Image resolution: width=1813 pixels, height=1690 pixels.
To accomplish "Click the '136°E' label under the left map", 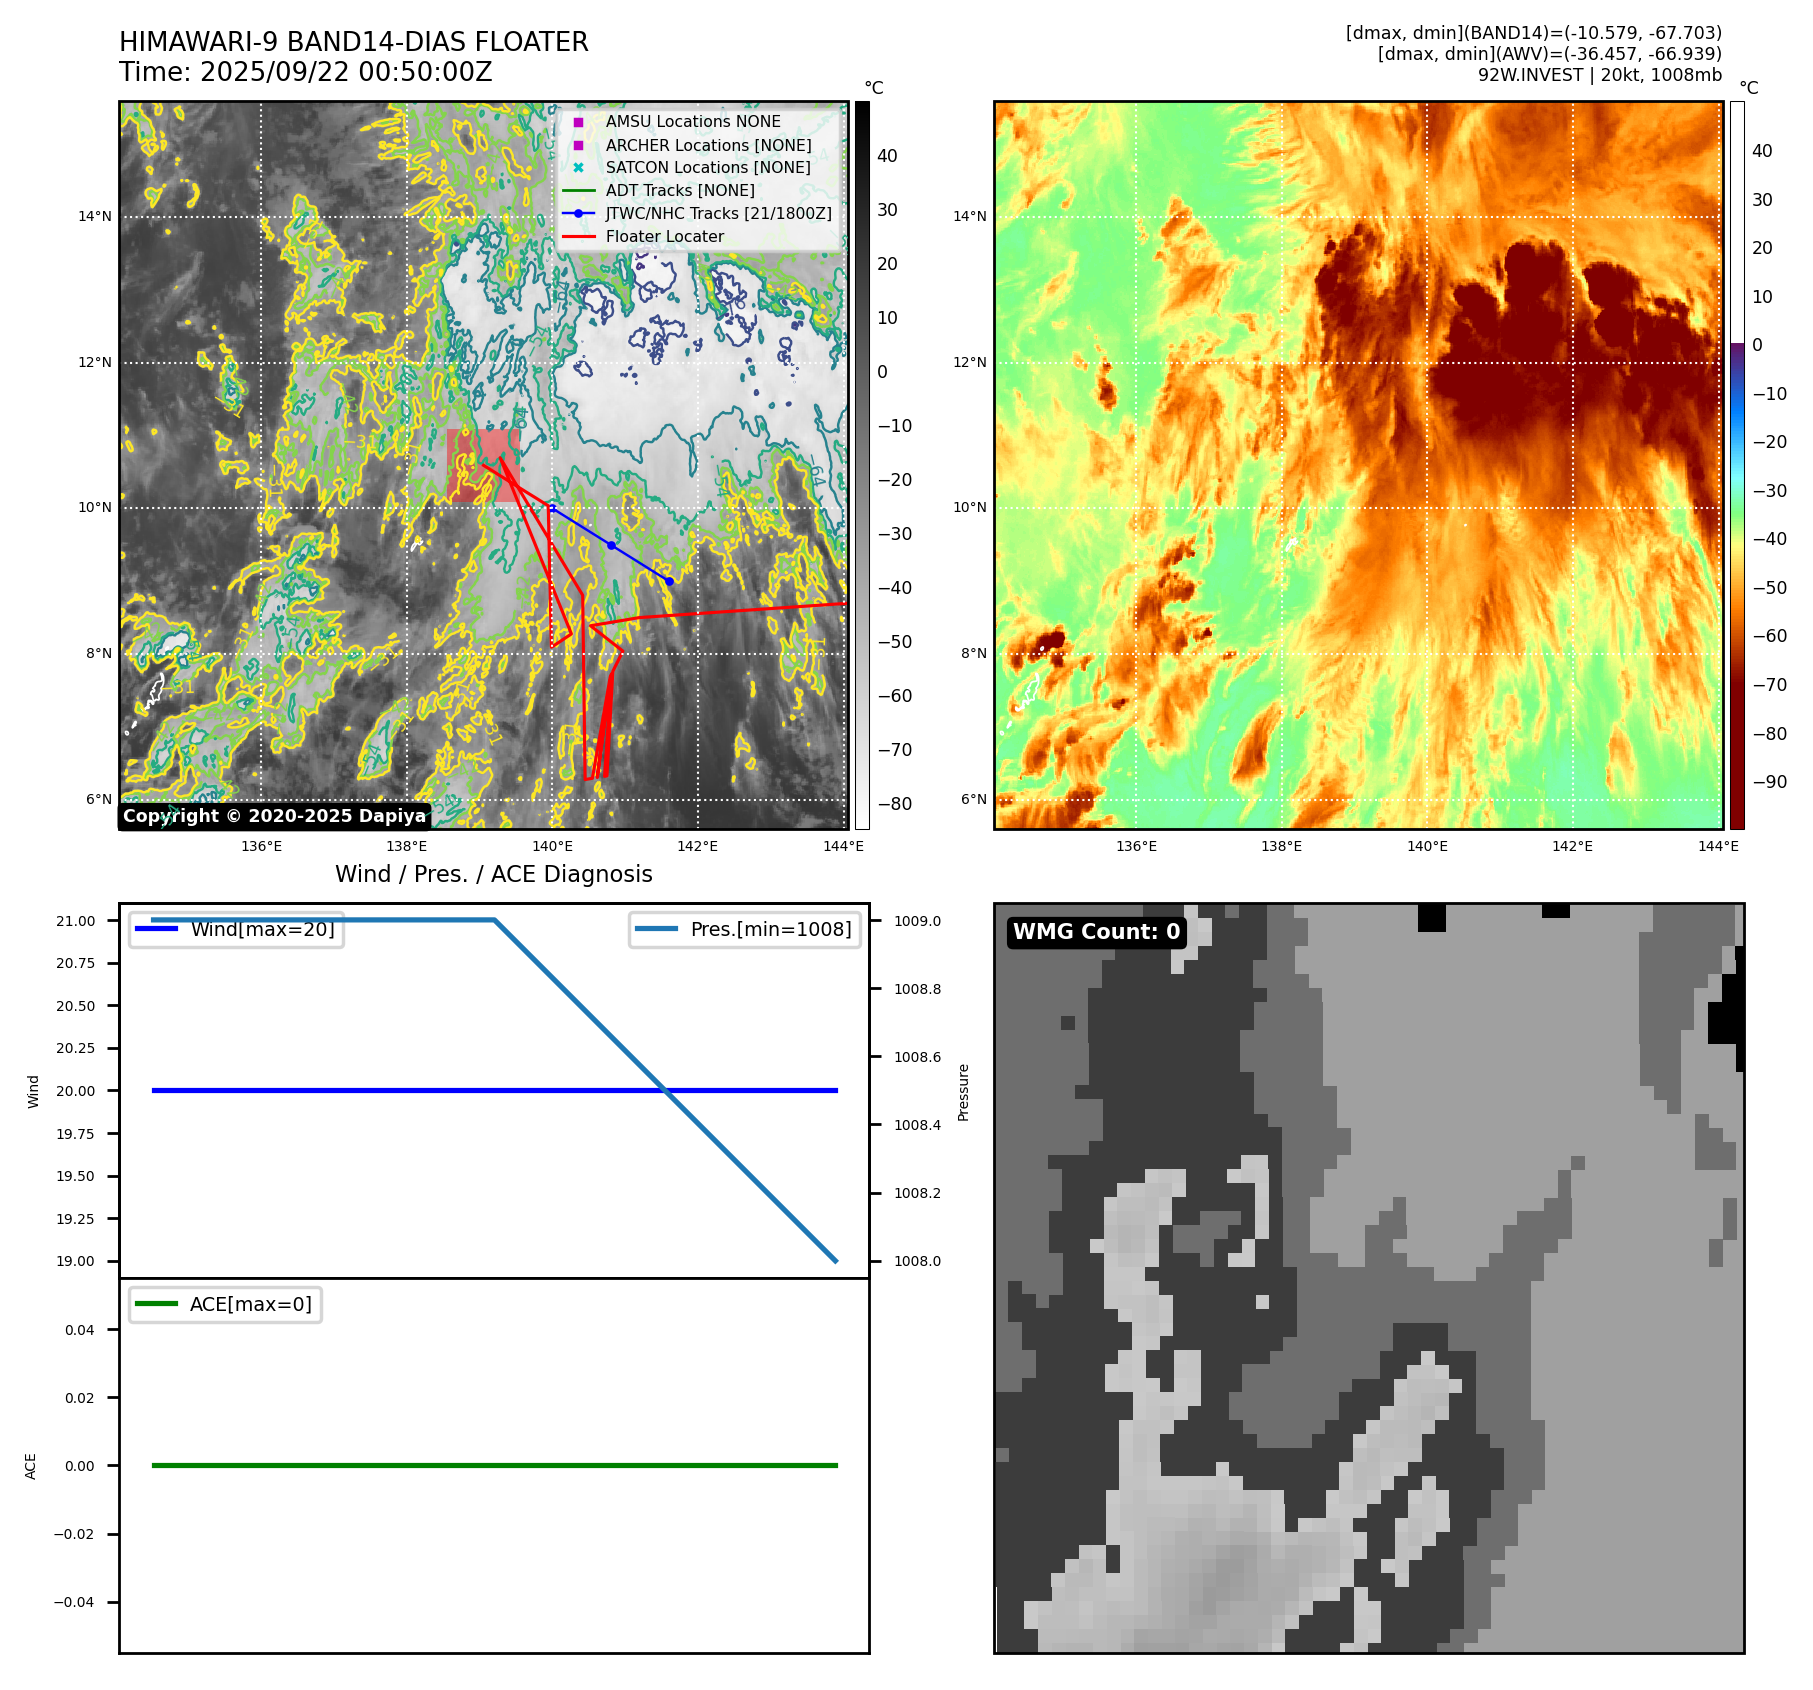I will click(x=262, y=846).
